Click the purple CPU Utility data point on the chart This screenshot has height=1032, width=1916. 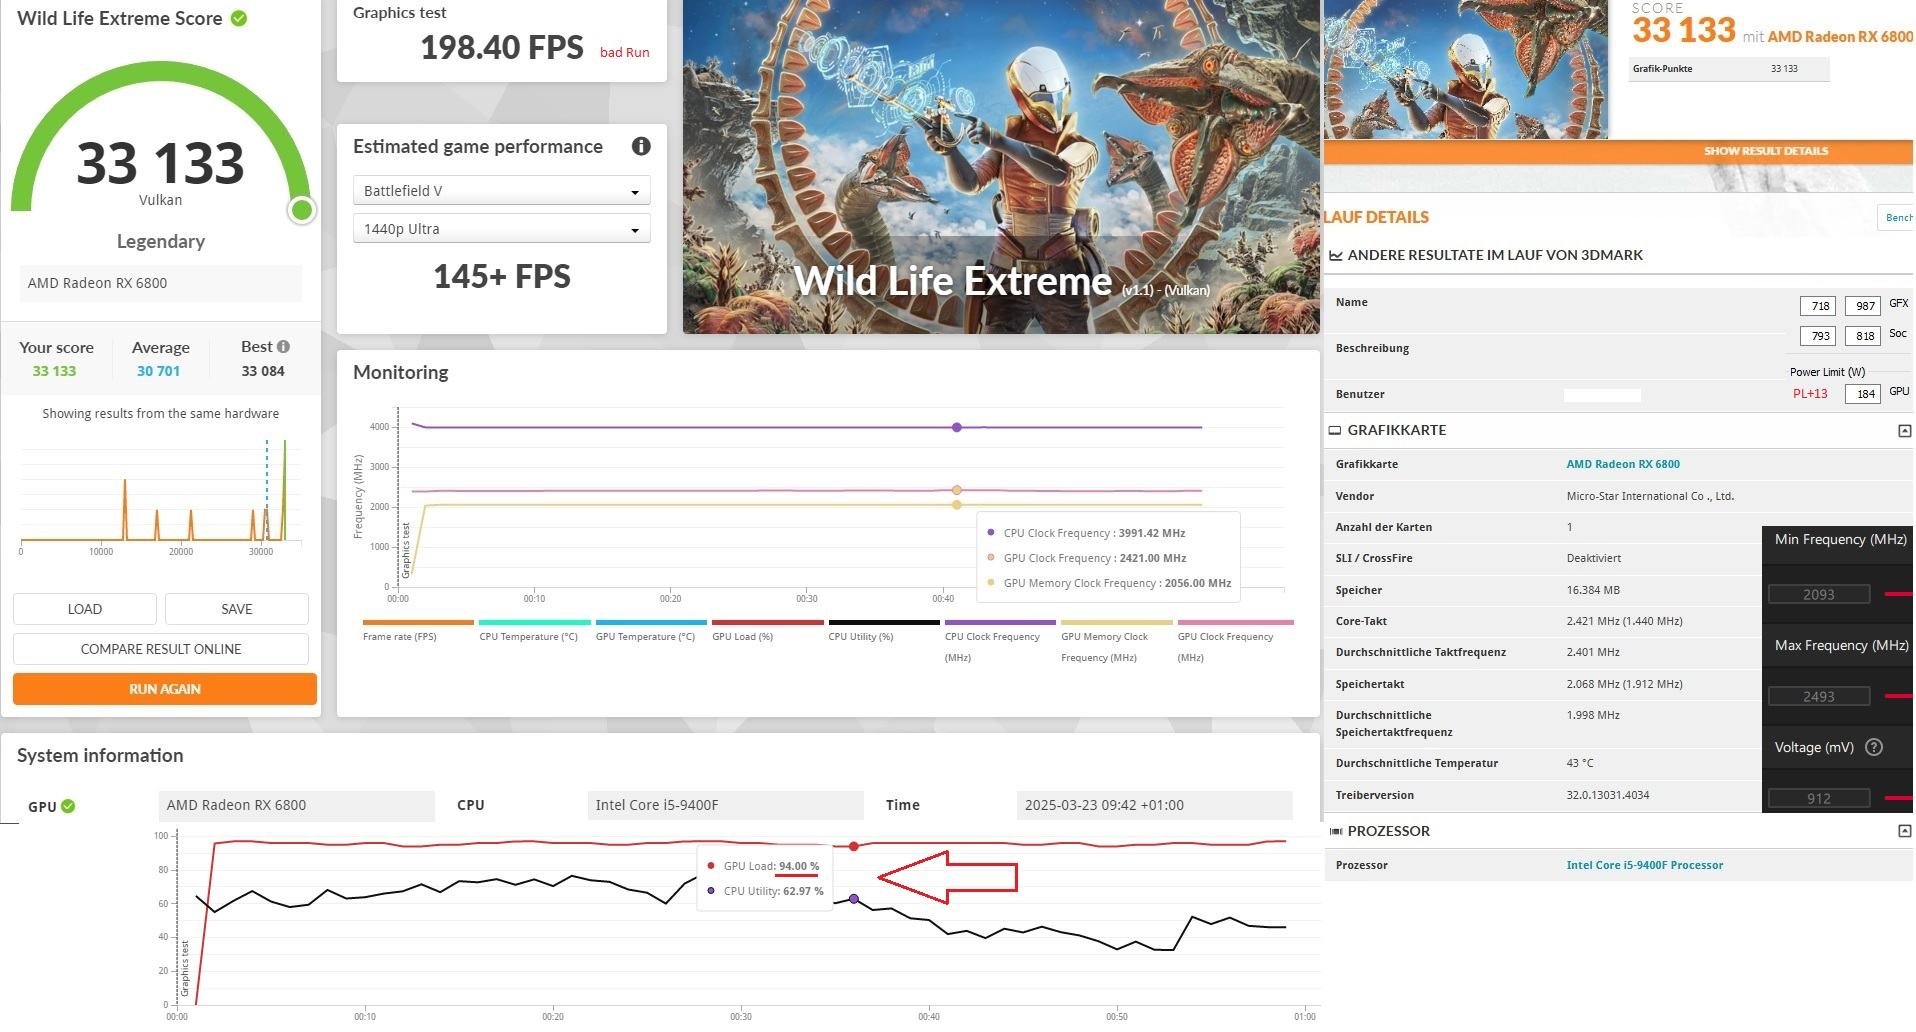[853, 899]
